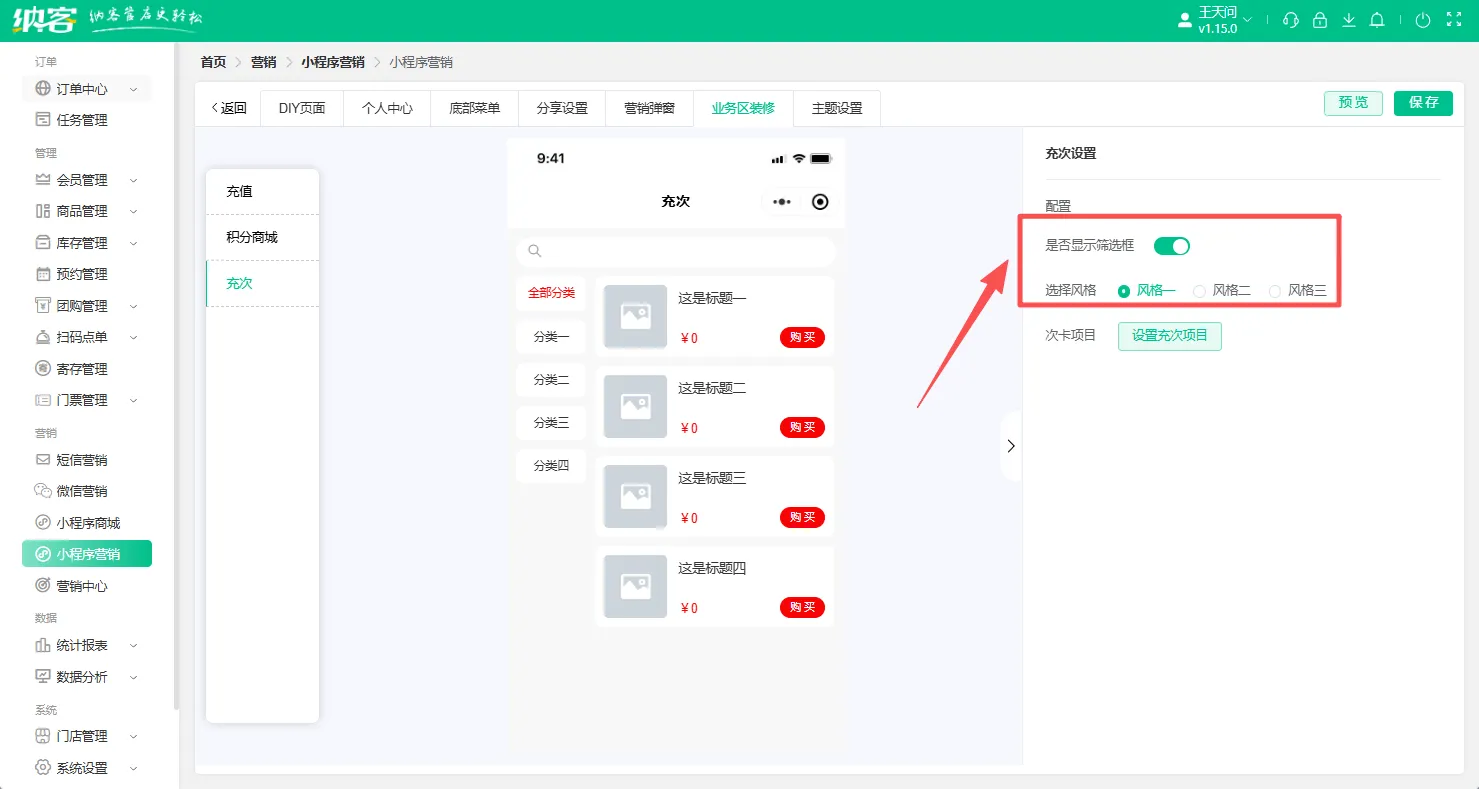Expand the 会员管理 sidebar menu
Screen dimensions: 1479x789
tap(80, 179)
